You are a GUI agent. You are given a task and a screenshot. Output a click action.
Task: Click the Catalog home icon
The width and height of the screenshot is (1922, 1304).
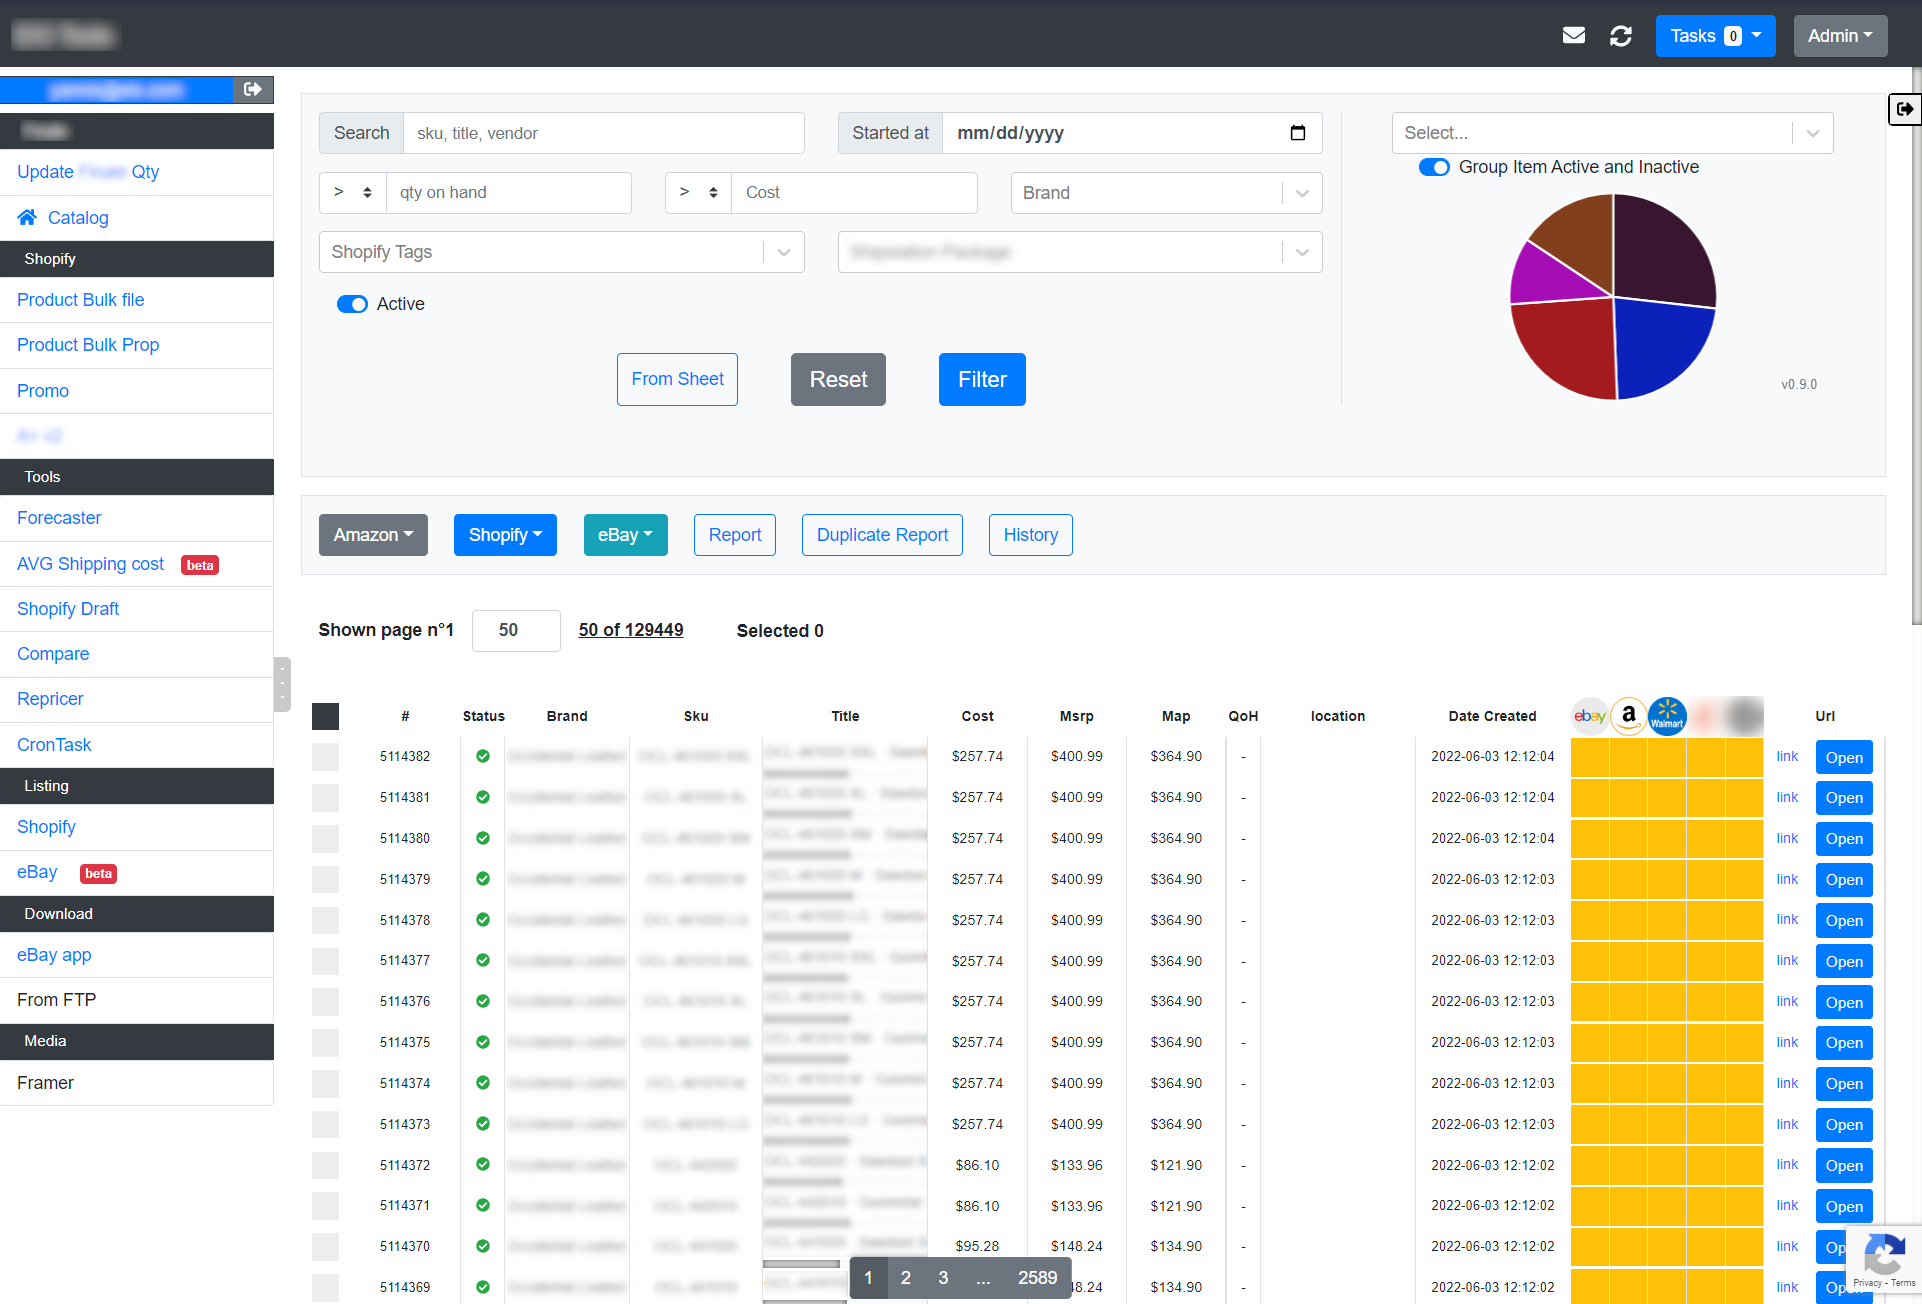(x=27, y=217)
